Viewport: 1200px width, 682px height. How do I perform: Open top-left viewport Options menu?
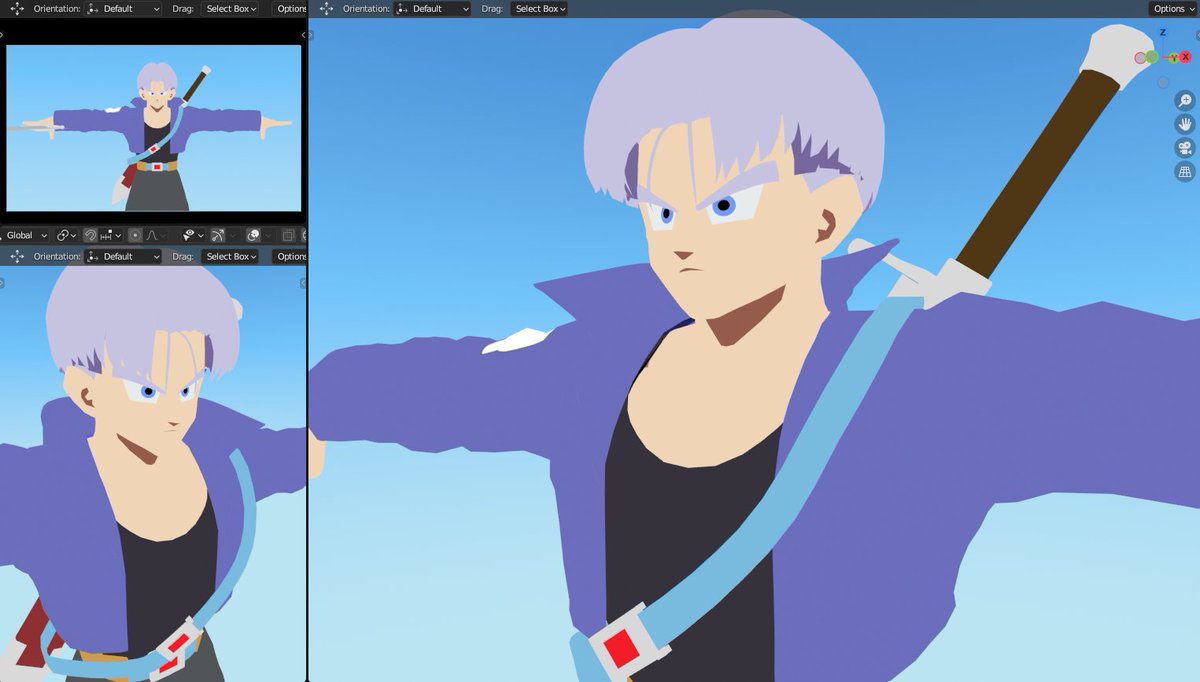click(290, 8)
